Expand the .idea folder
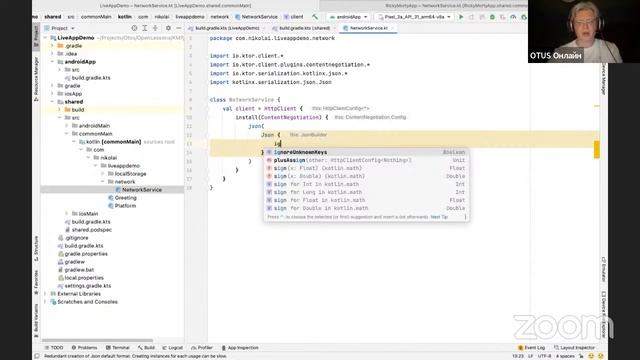640x360 pixels. [x=52, y=53]
